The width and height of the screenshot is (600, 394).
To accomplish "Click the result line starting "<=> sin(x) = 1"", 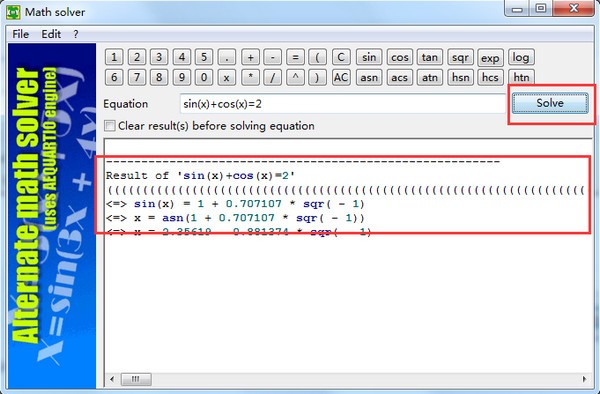I will (x=235, y=204).
